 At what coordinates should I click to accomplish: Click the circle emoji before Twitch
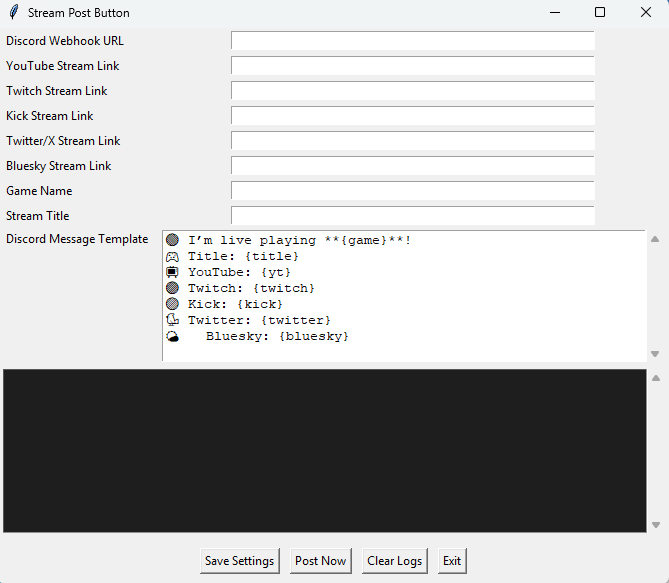(x=172, y=288)
